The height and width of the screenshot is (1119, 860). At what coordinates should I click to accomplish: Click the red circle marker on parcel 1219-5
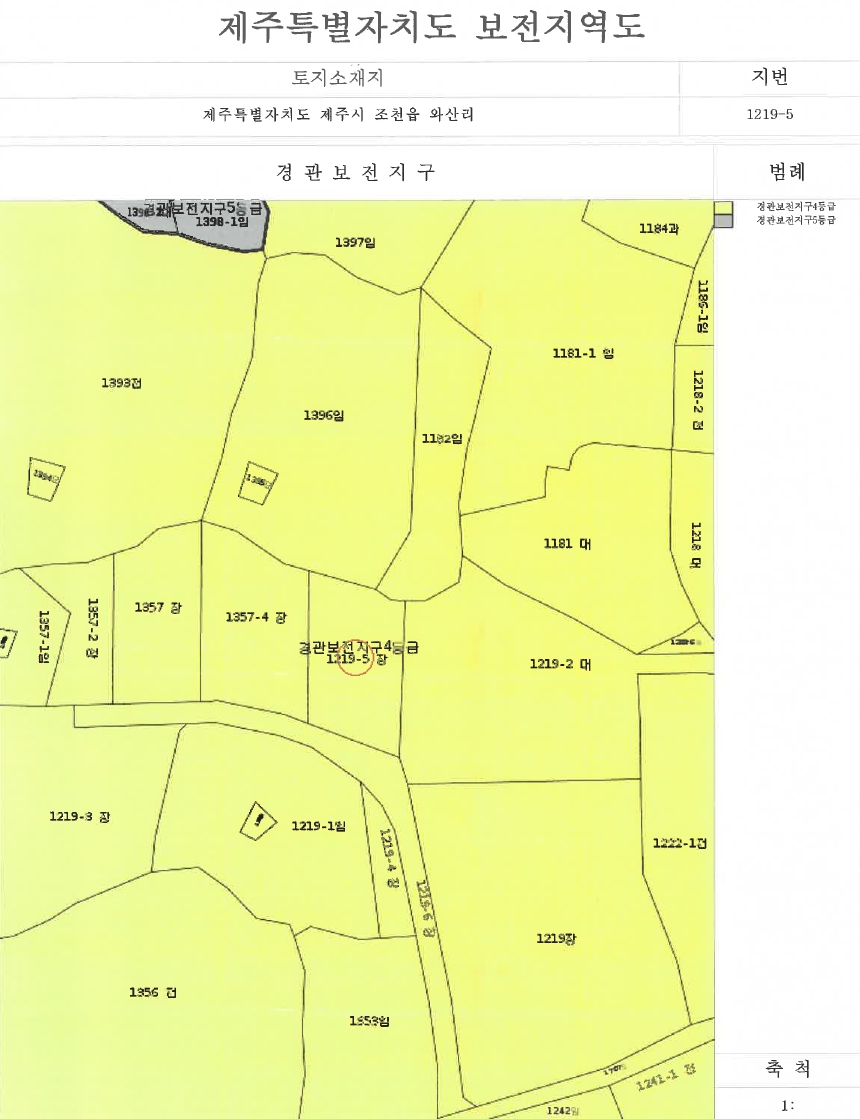click(355, 659)
